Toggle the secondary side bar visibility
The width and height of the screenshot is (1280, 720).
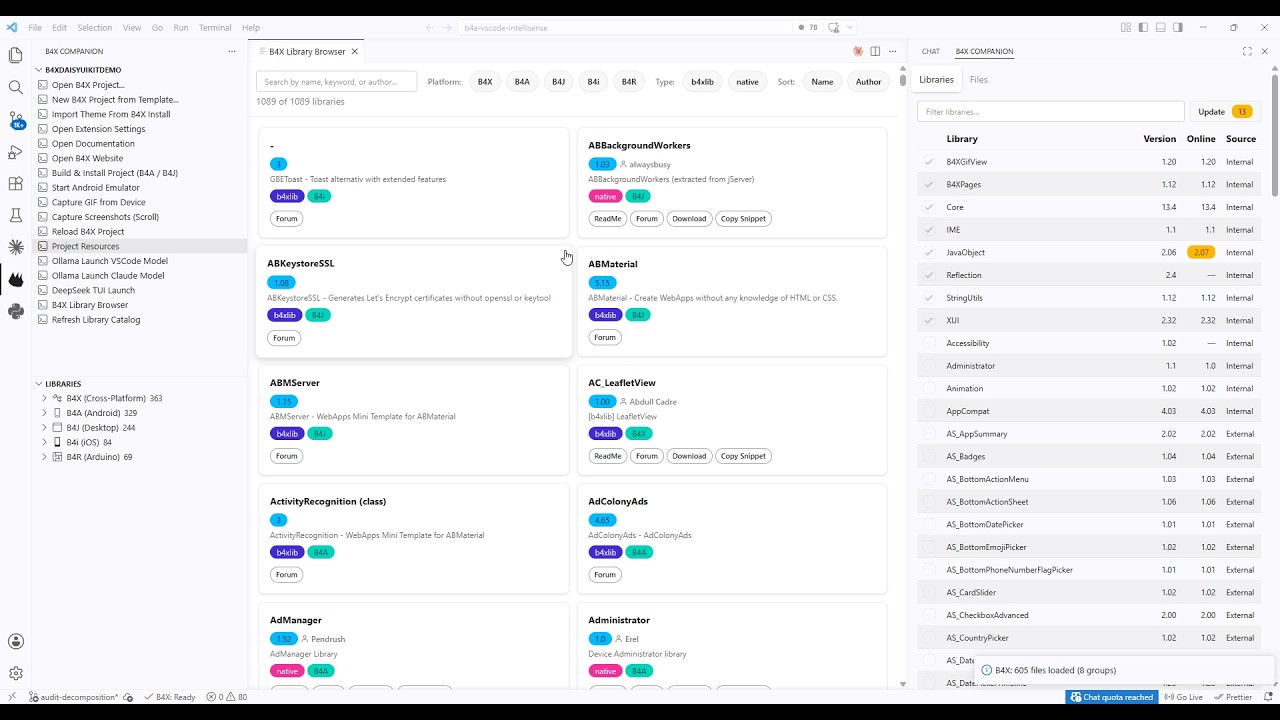1178,27
